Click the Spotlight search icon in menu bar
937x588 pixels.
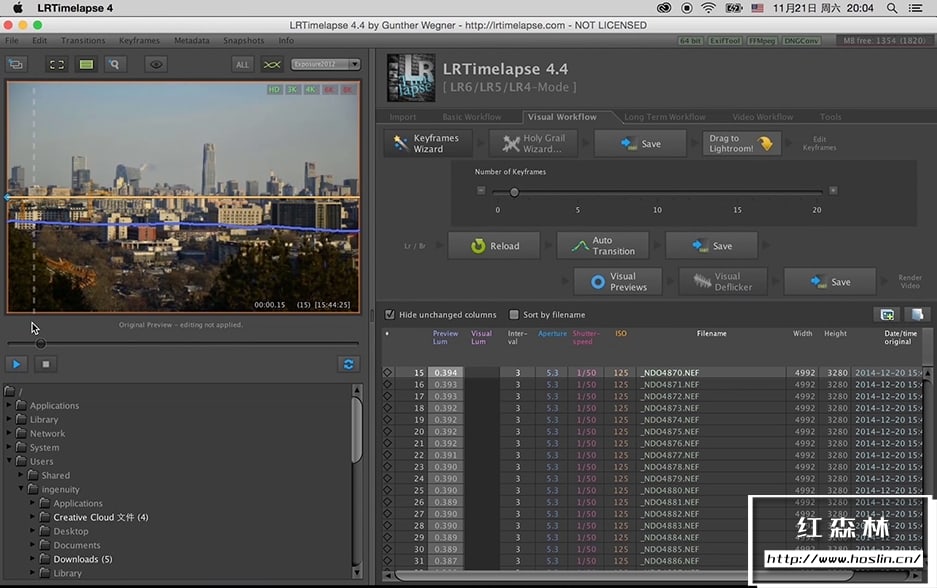click(892, 8)
